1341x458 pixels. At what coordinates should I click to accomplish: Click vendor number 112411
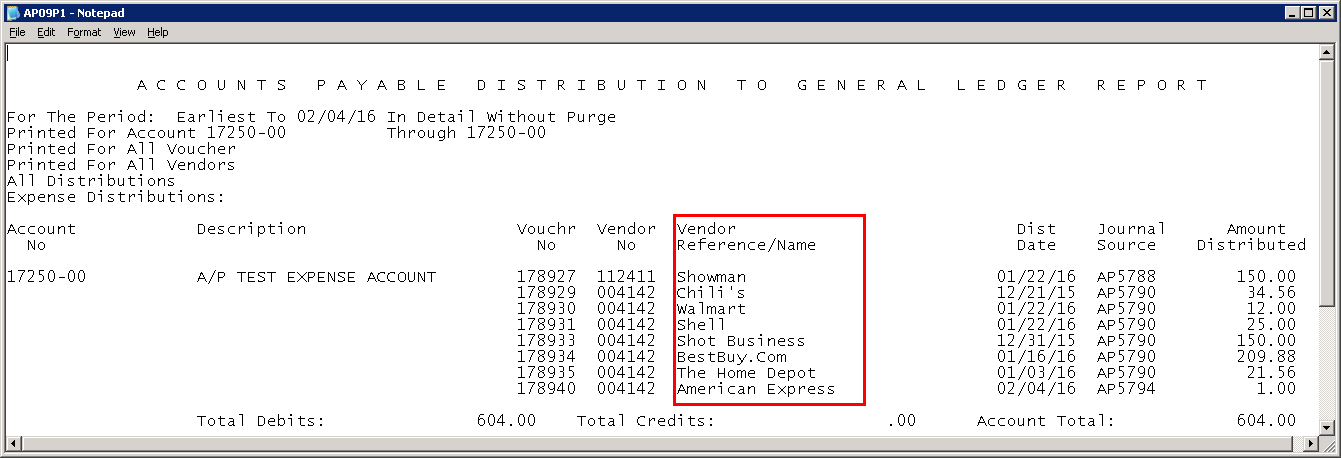tap(626, 277)
